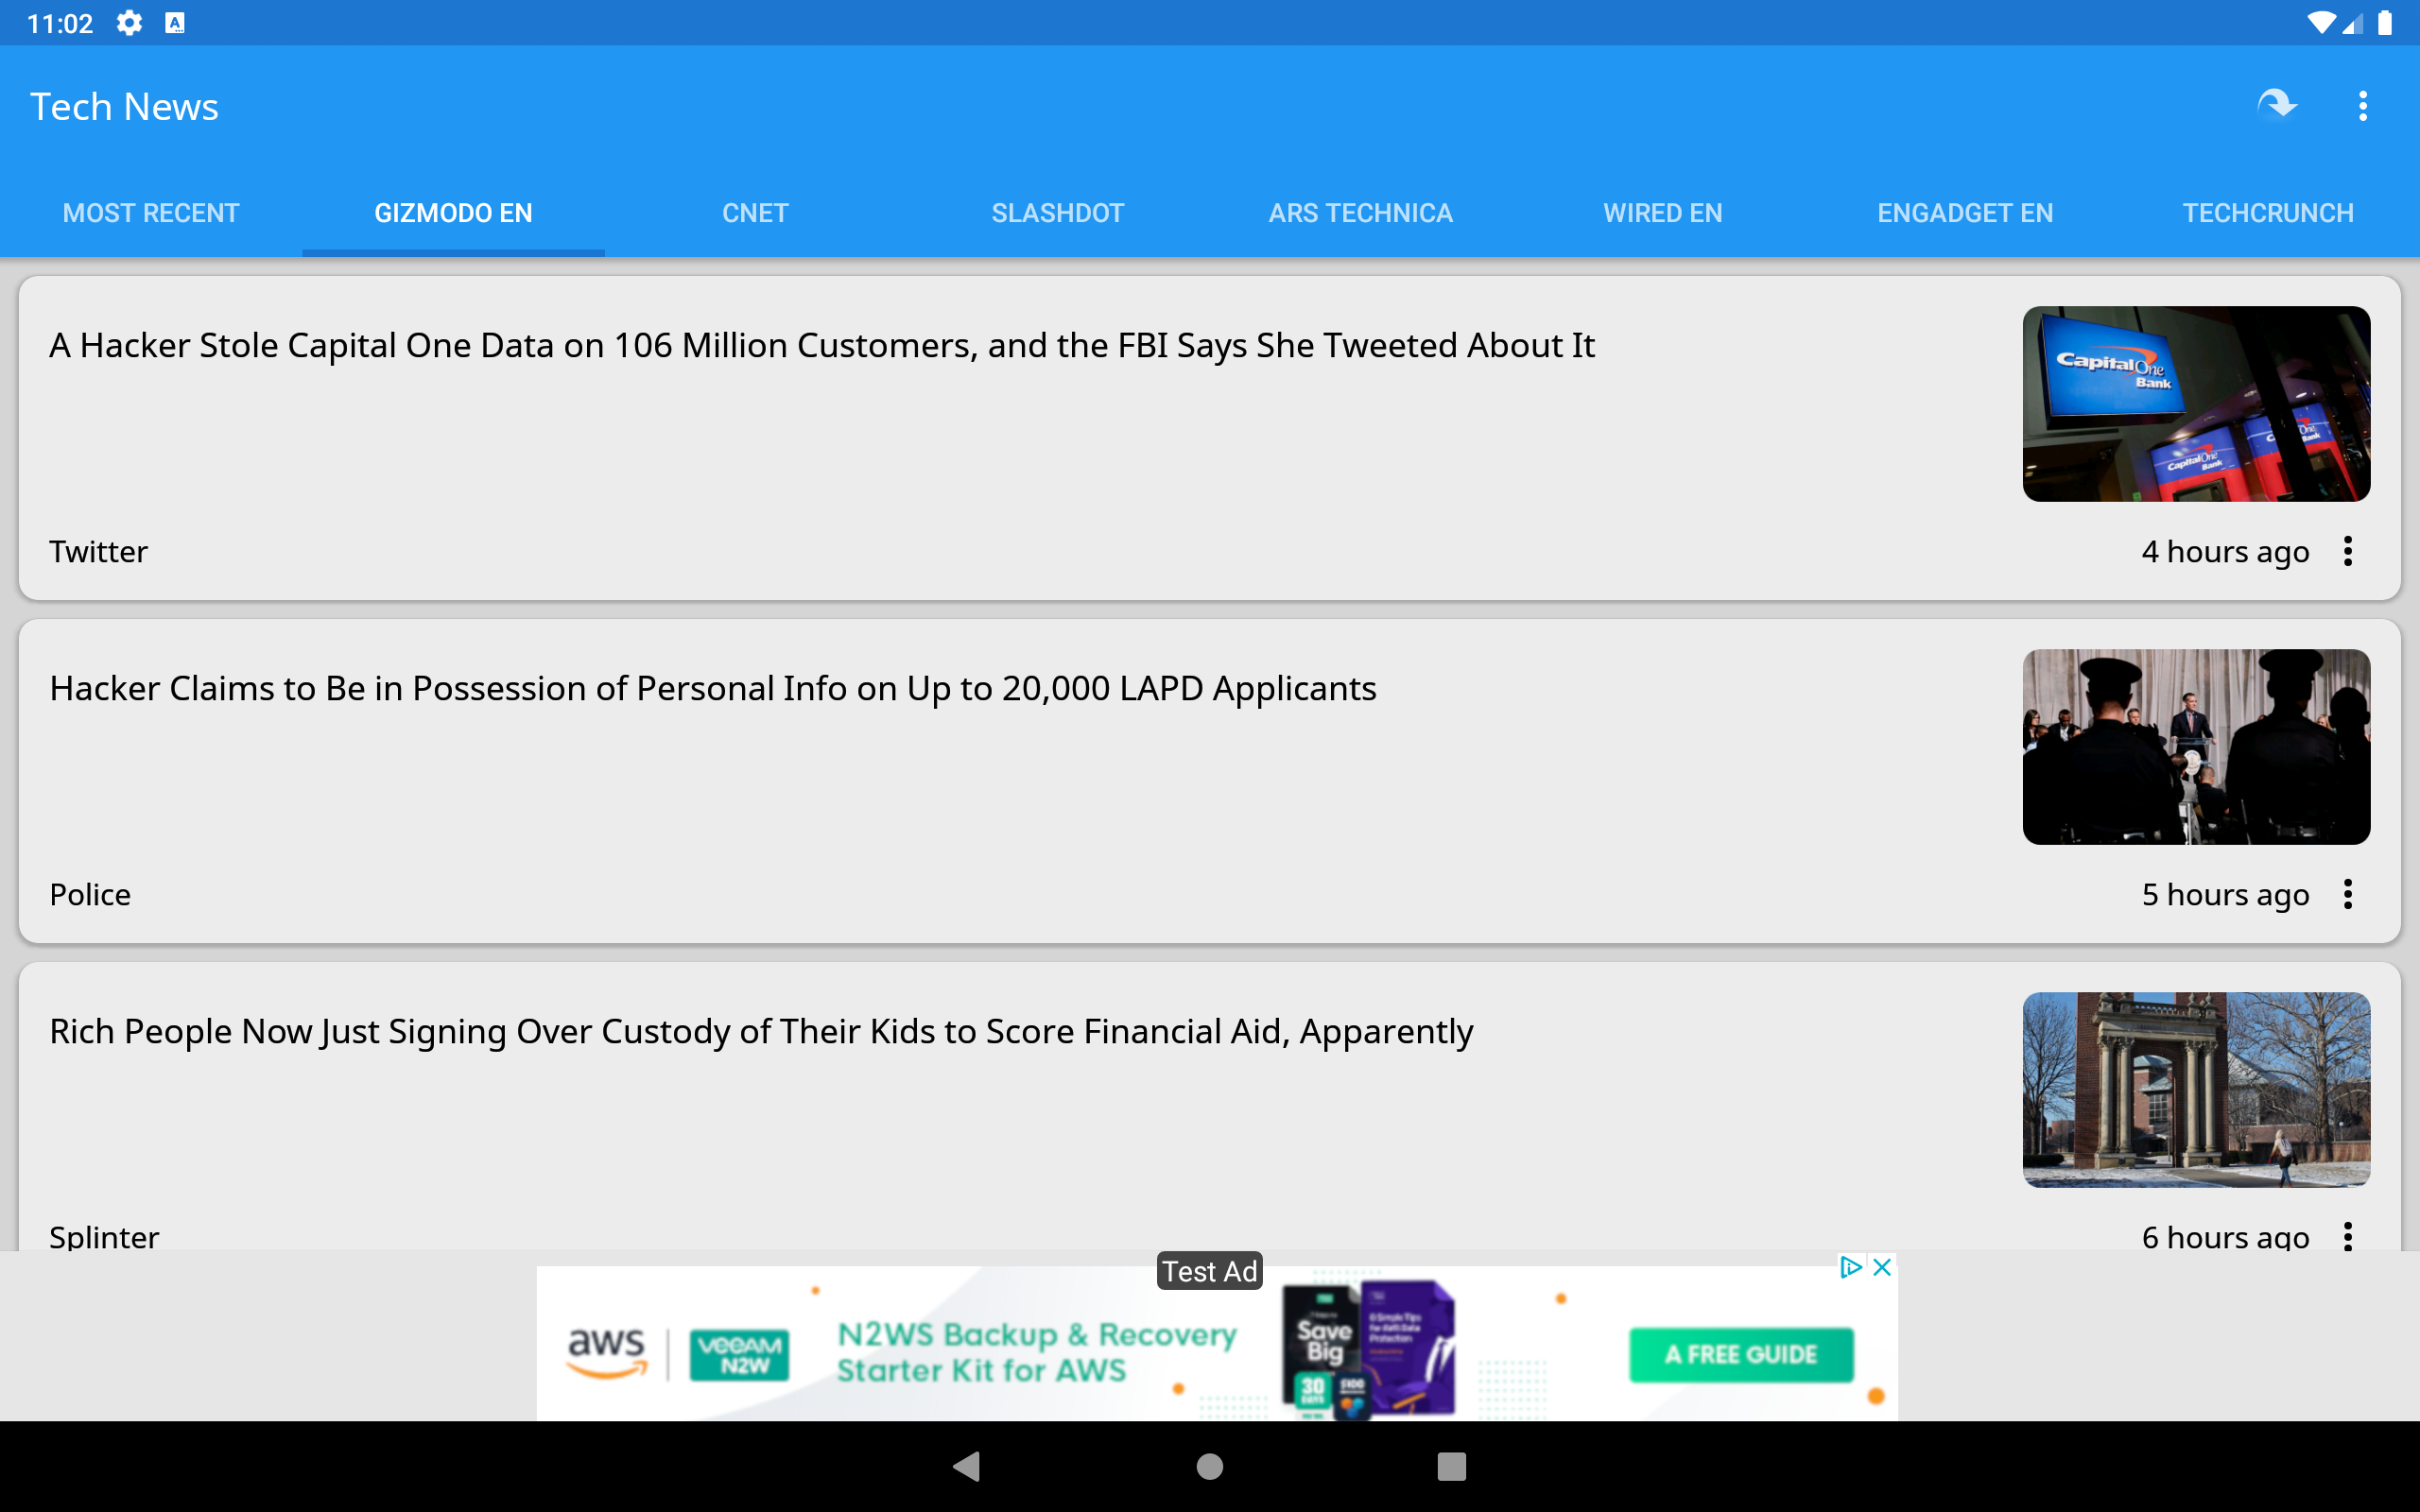This screenshot has height=1512, width=2420.
Task: Tap the refresh icon in the header
Action: [x=2277, y=105]
